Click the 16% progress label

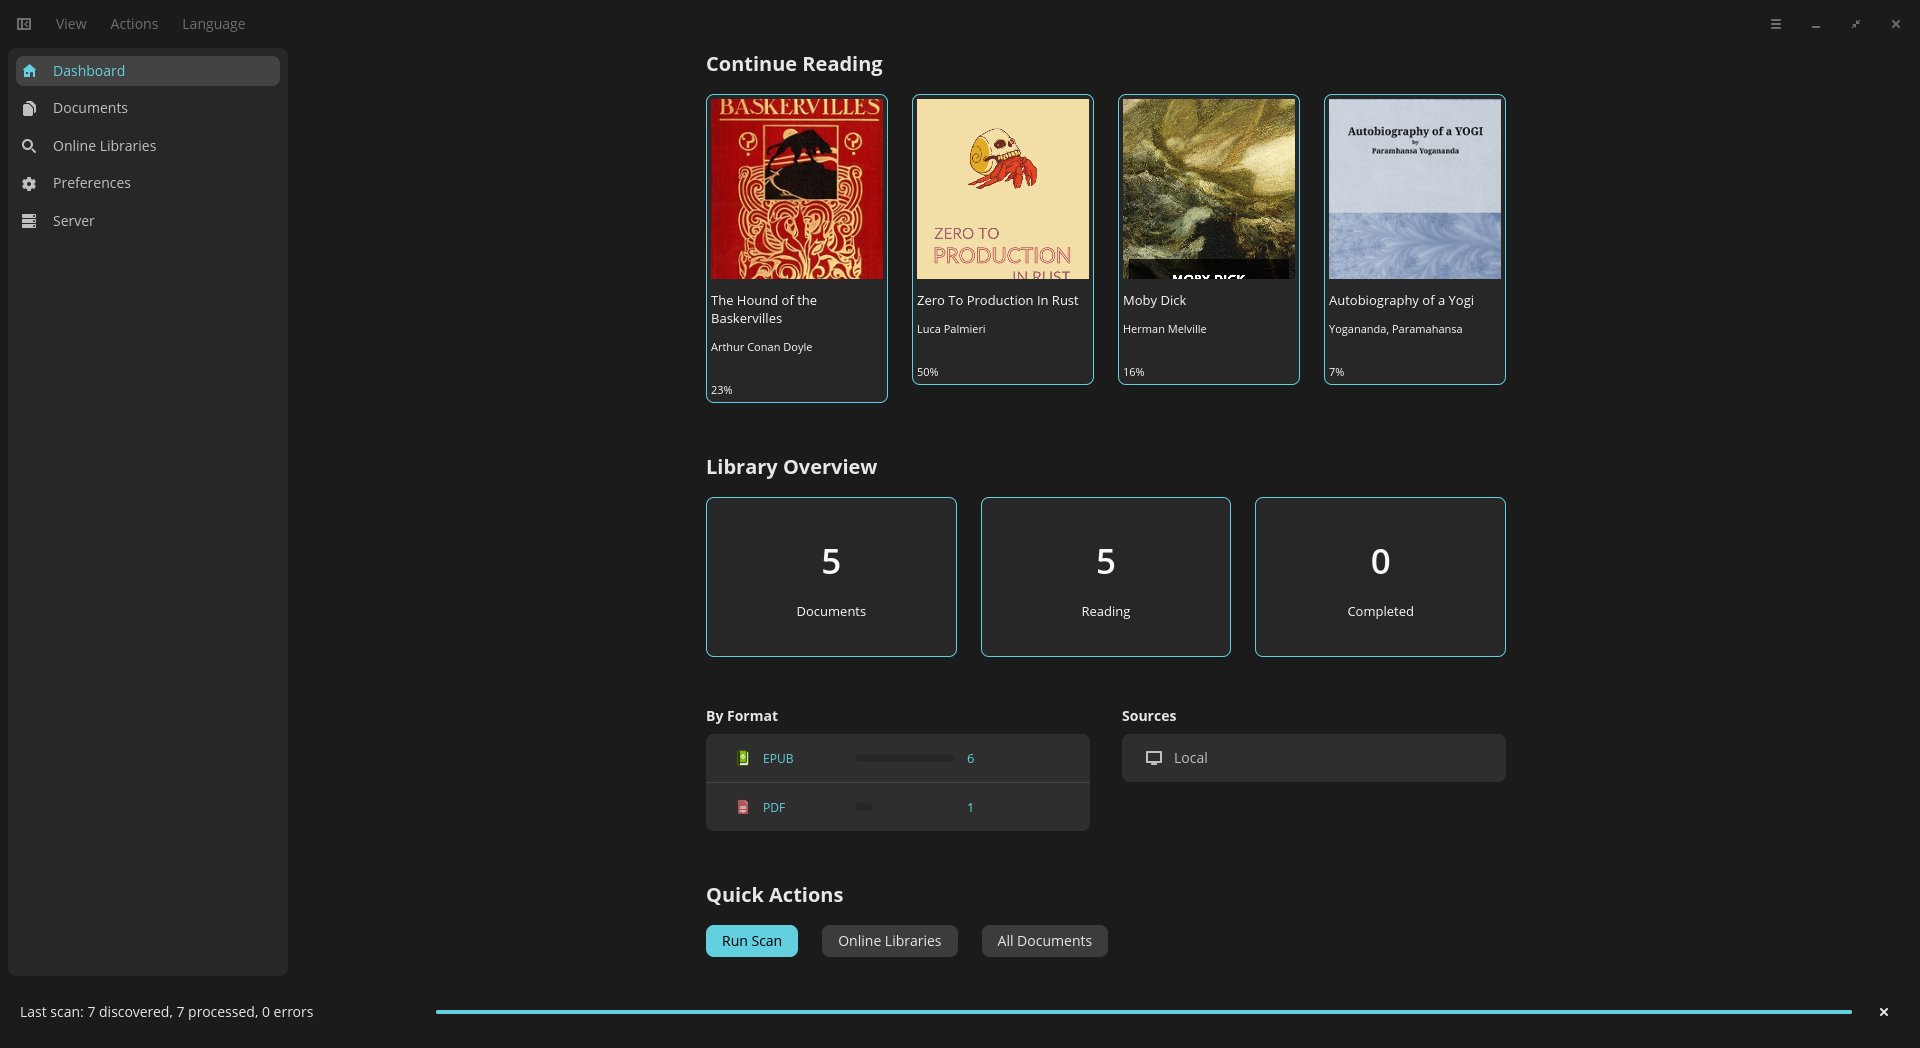point(1133,372)
